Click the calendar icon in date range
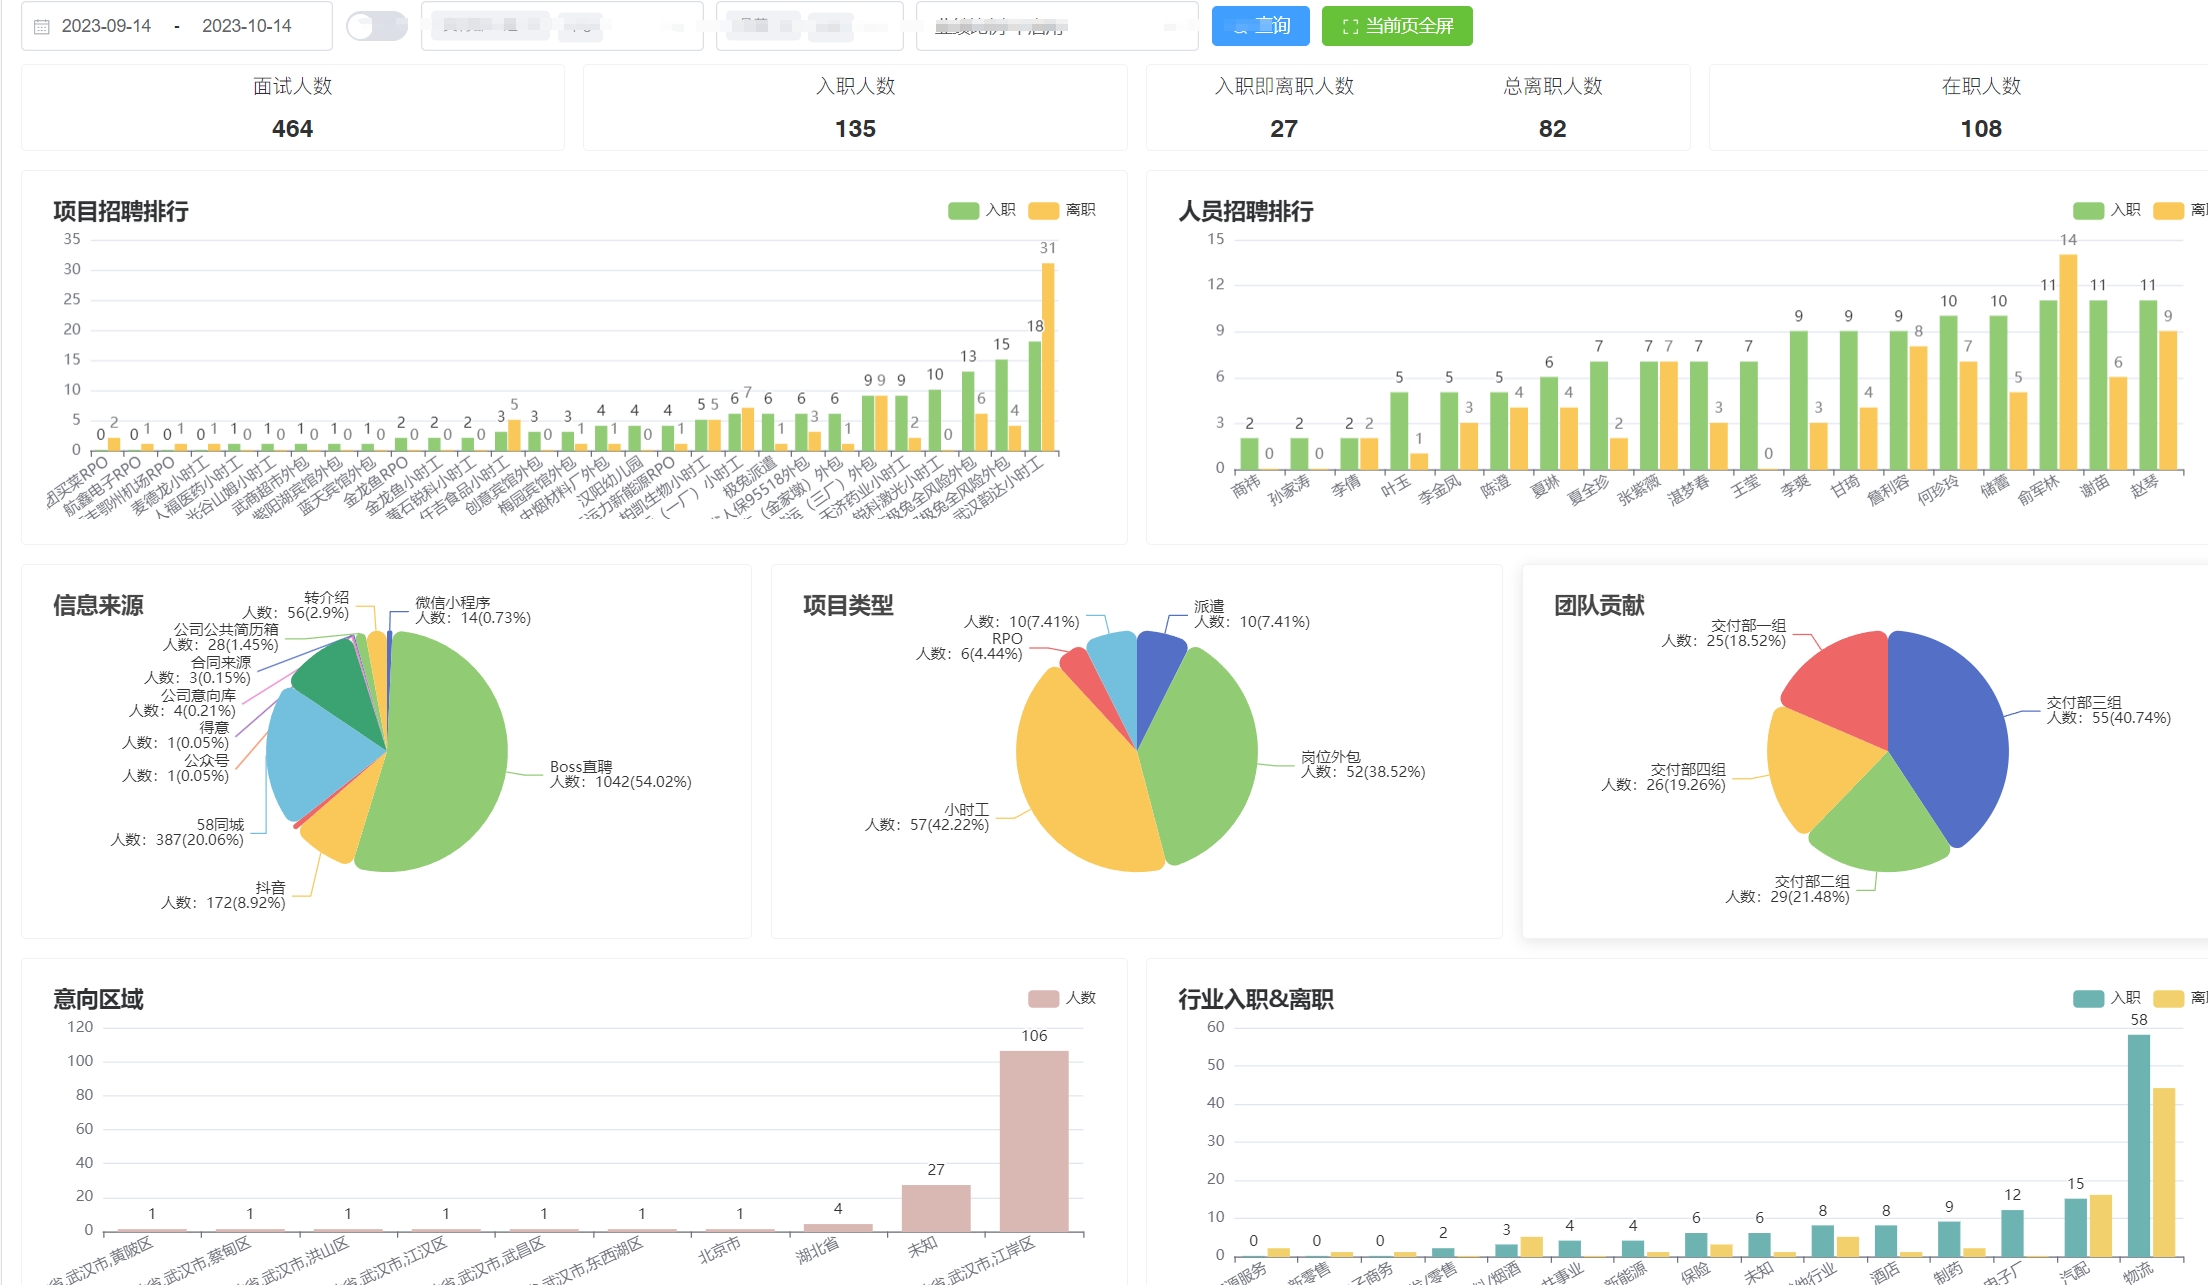The image size is (2208, 1285). click(42, 27)
